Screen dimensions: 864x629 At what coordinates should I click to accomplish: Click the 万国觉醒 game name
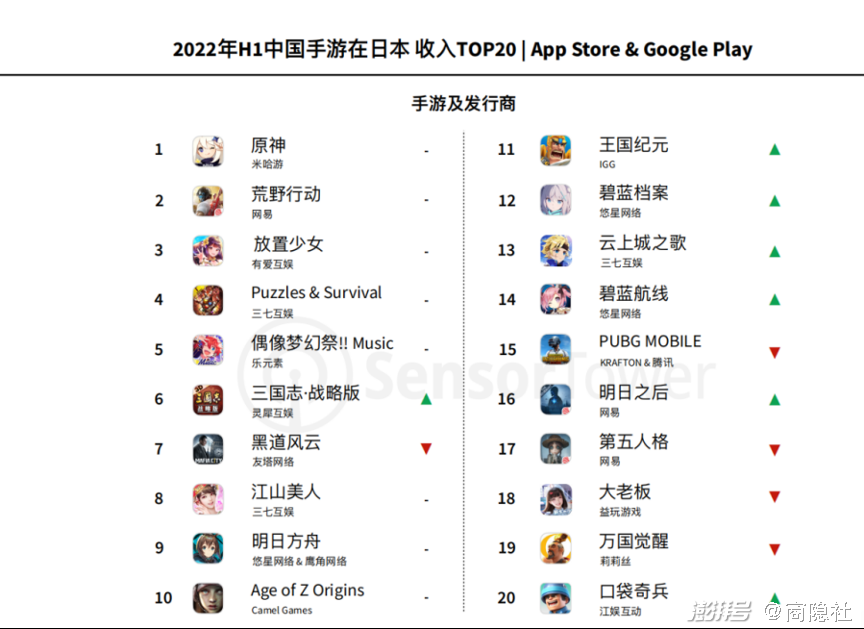[633, 541]
